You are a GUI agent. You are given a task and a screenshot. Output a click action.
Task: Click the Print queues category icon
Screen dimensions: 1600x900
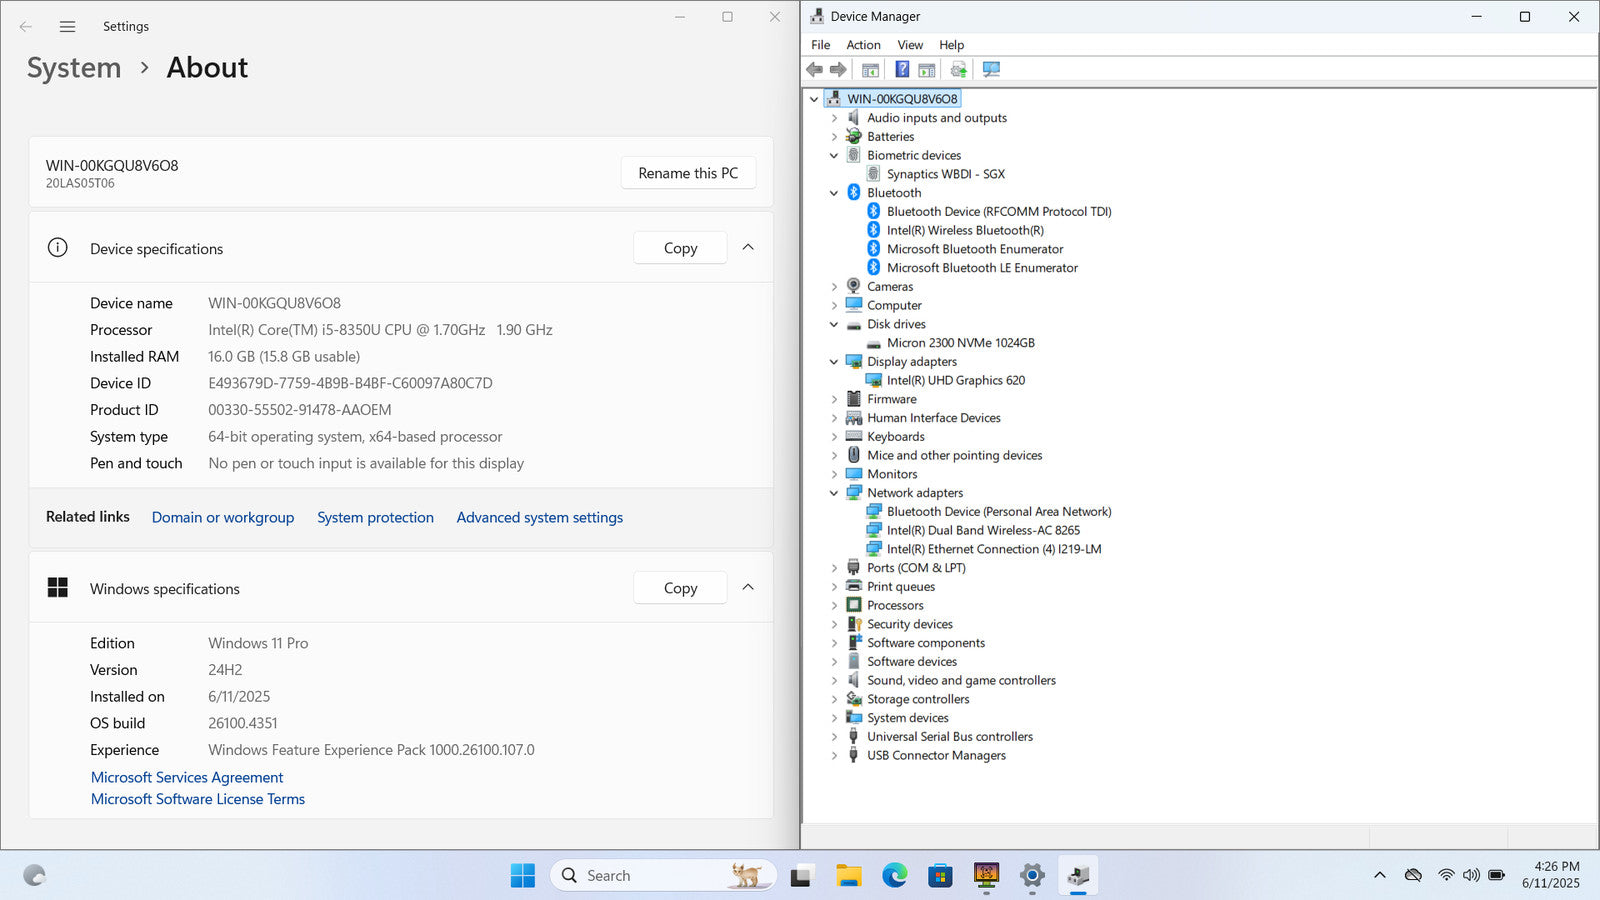(x=853, y=586)
